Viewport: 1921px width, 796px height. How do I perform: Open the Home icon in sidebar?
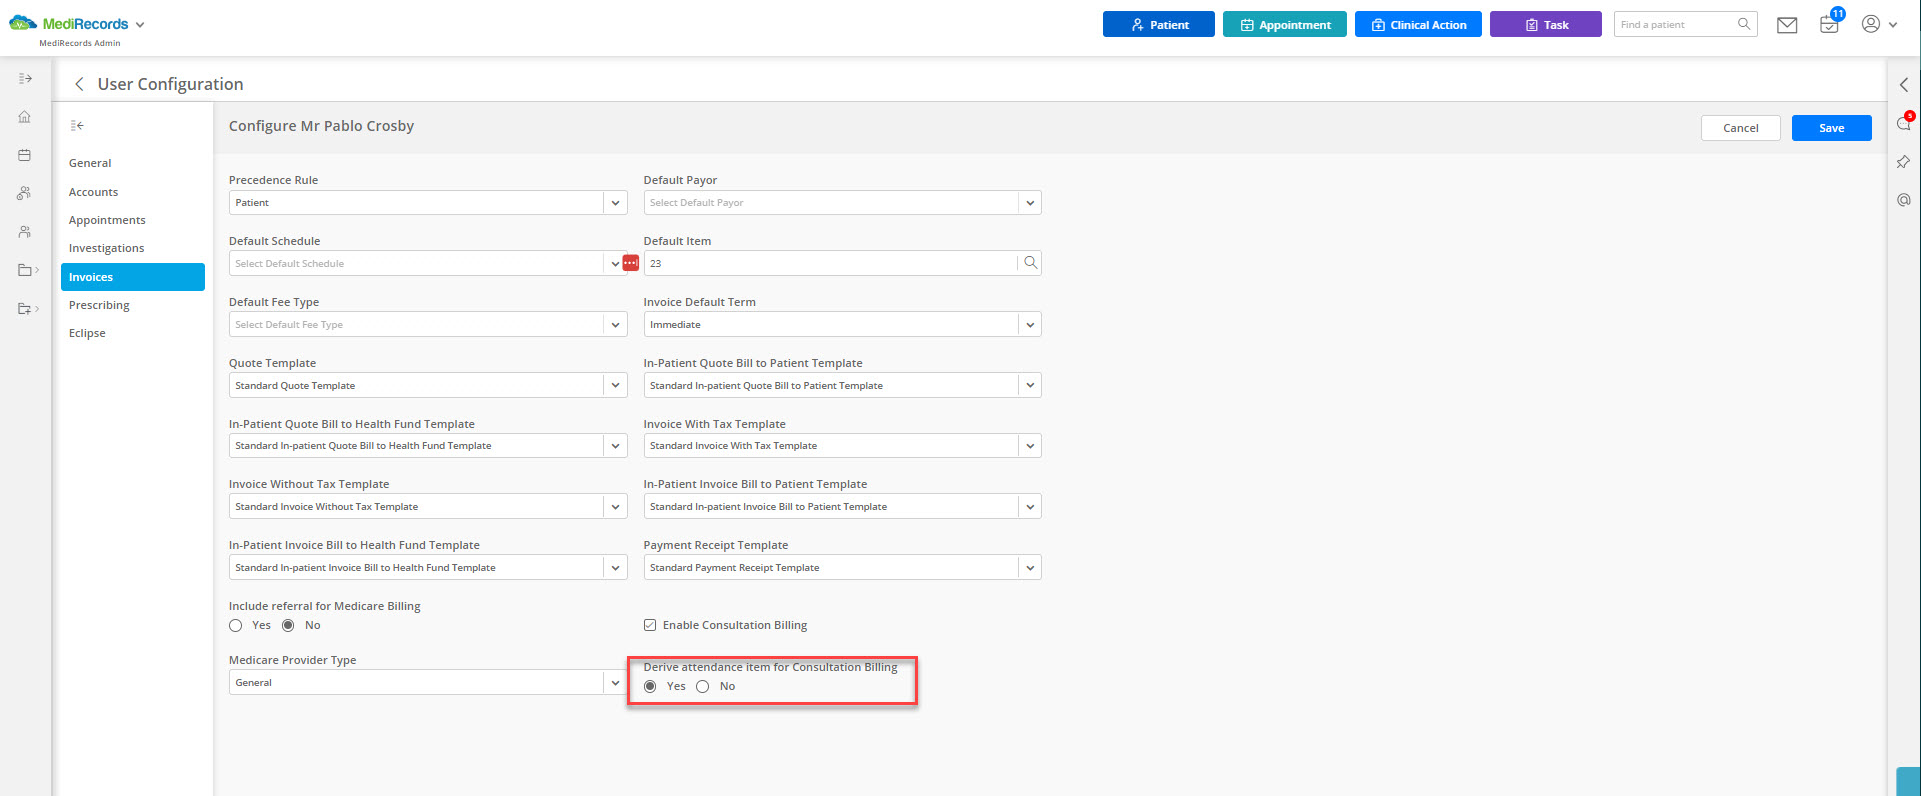25,117
